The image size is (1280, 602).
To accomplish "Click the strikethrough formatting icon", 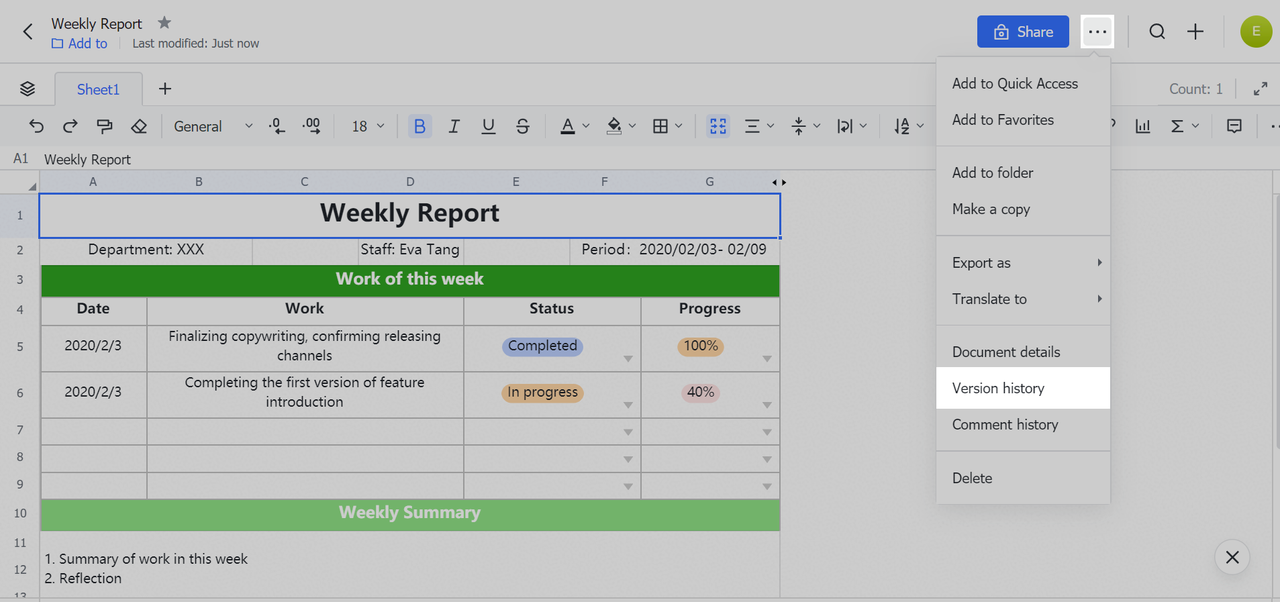I will (522, 126).
